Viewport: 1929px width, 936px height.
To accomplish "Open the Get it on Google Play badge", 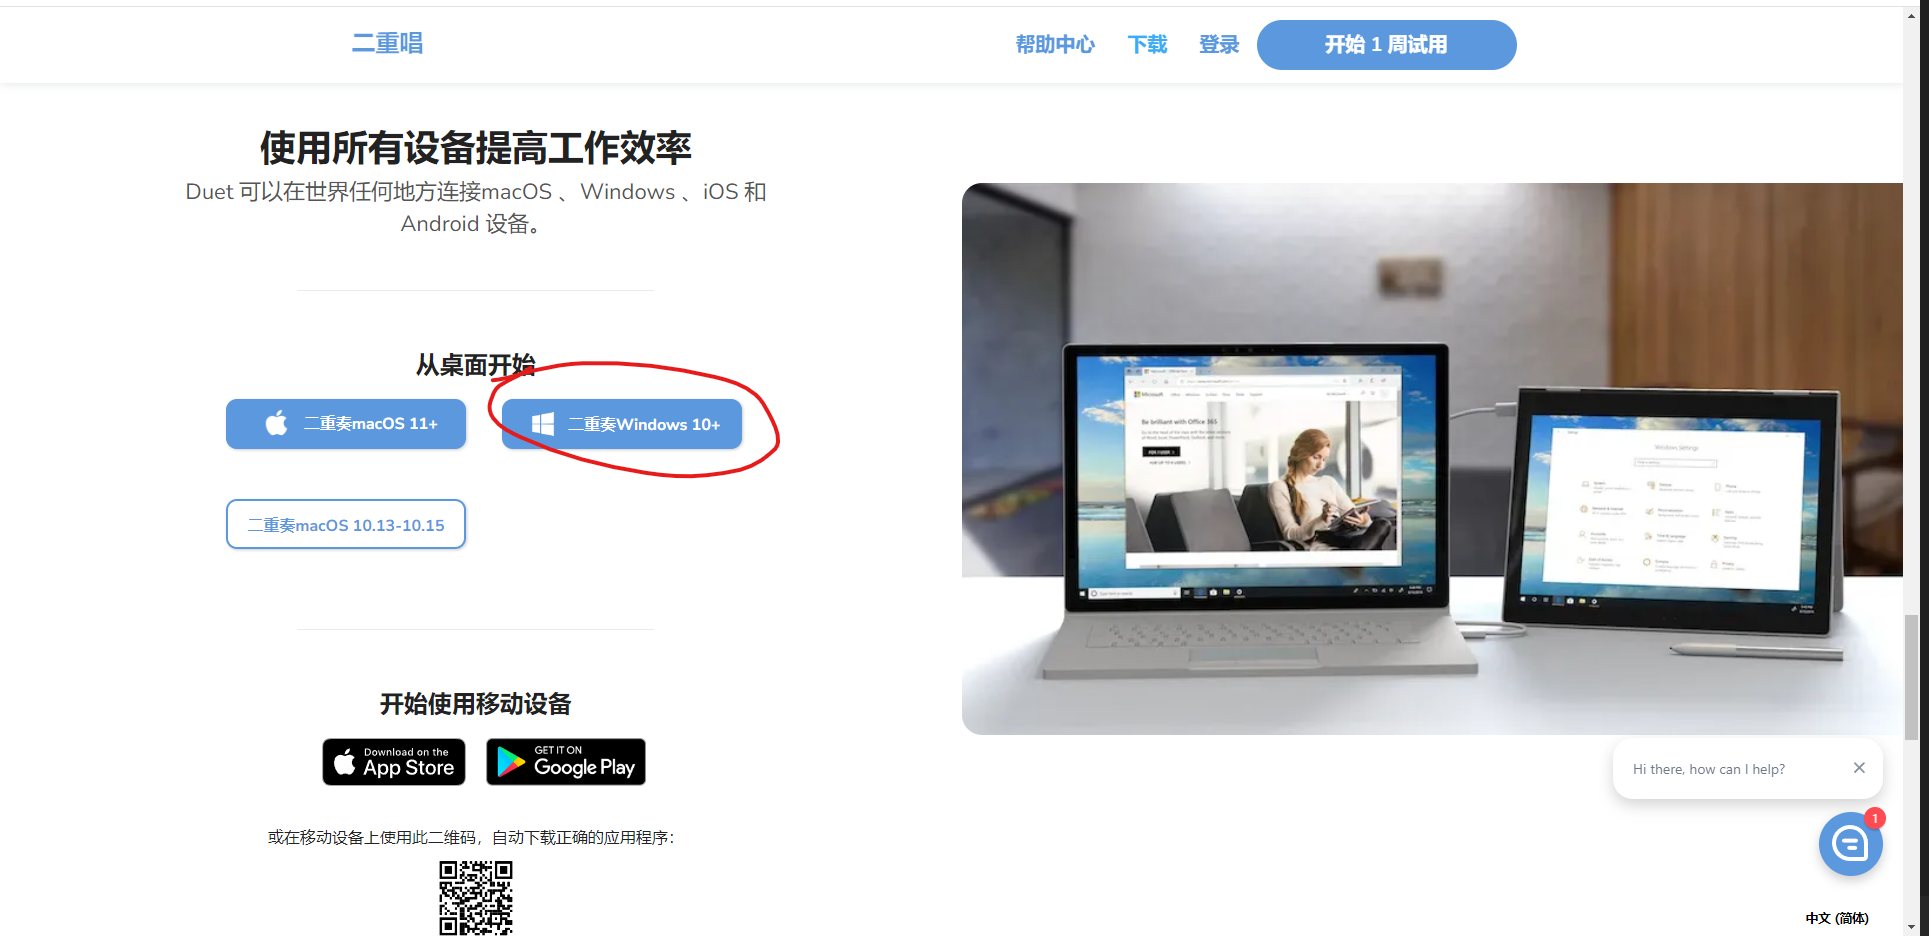I will [566, 762].
